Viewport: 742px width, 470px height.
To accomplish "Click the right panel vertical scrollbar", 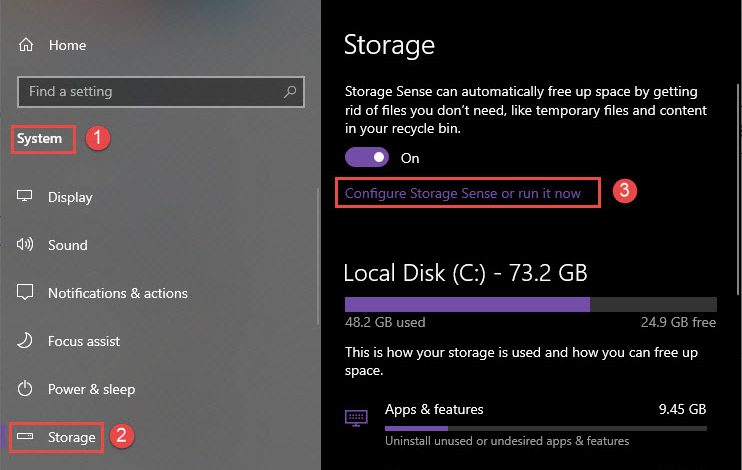I will pos(739,189).
